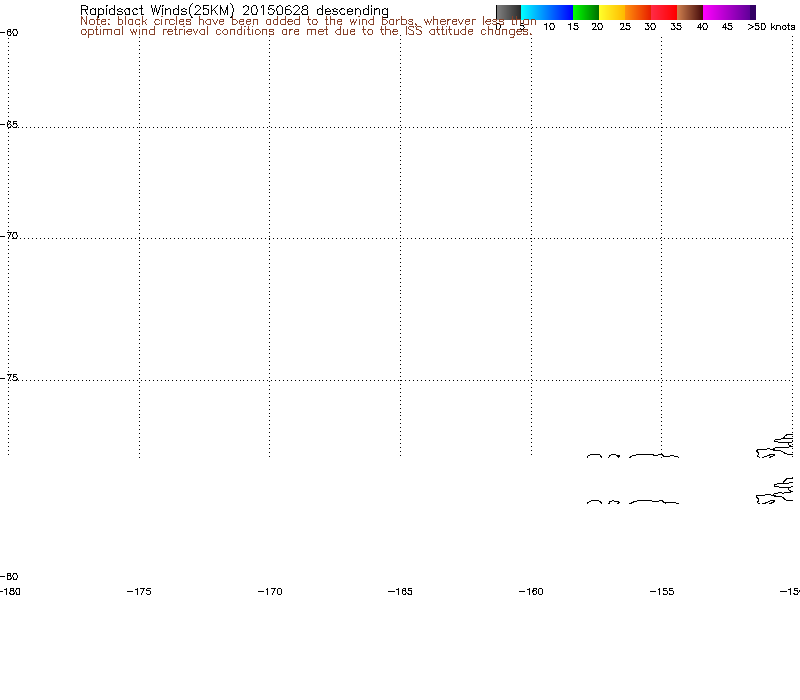800x700 pixels.
Task: Pick the red segment of the colorbar
Action: click(x=664, y=12)
